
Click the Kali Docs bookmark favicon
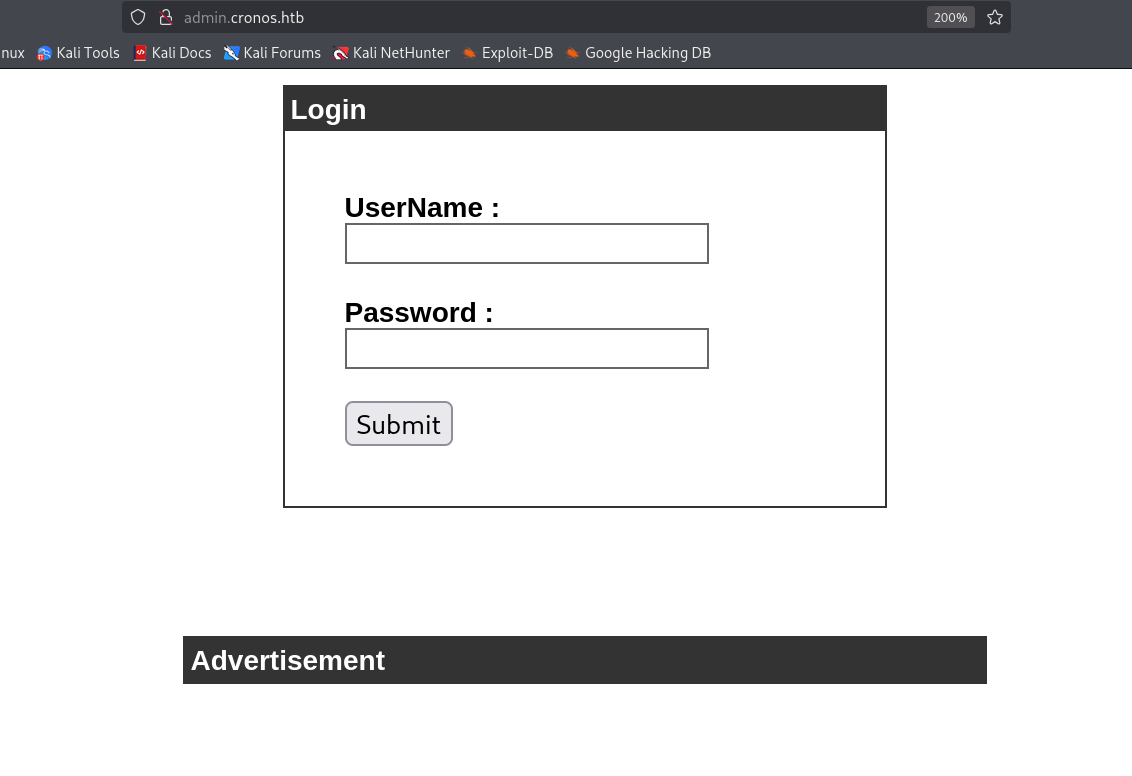(140, 53)
